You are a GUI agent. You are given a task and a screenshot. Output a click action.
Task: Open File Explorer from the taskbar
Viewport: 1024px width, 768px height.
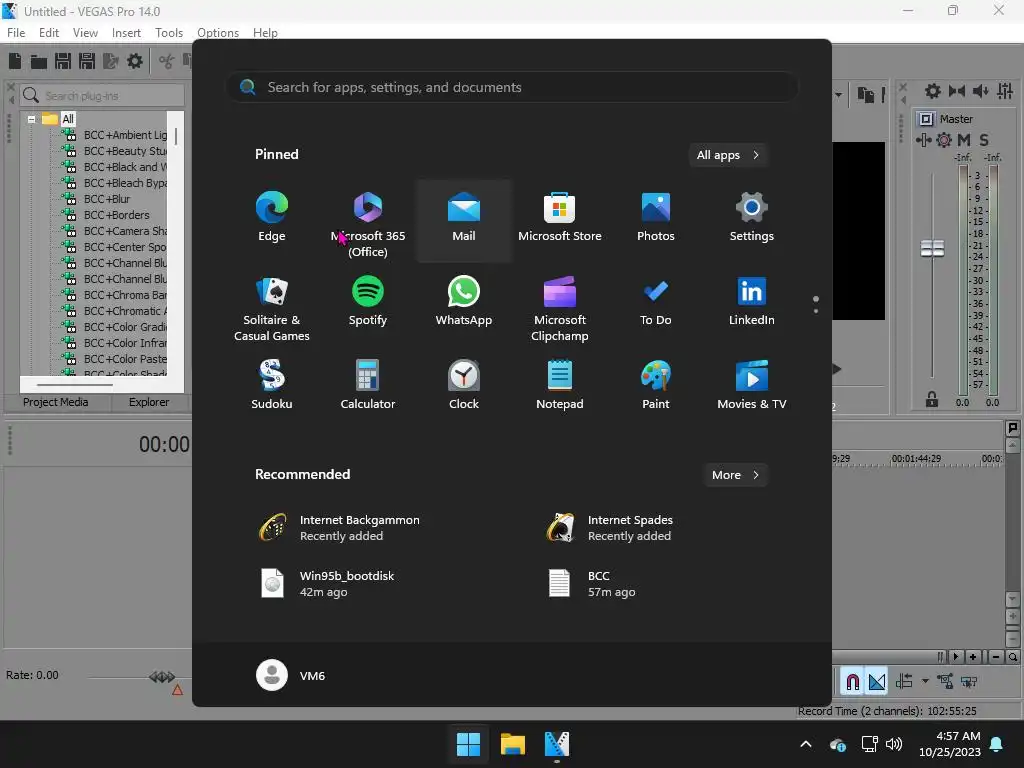click(x=513, y=744)
